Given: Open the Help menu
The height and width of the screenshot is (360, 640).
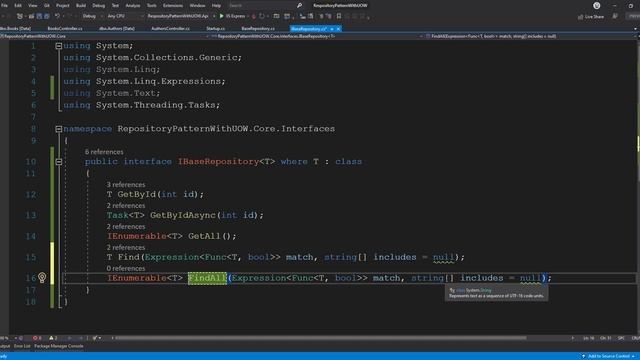Looking at the screenshot, I should tap(216, 5).
